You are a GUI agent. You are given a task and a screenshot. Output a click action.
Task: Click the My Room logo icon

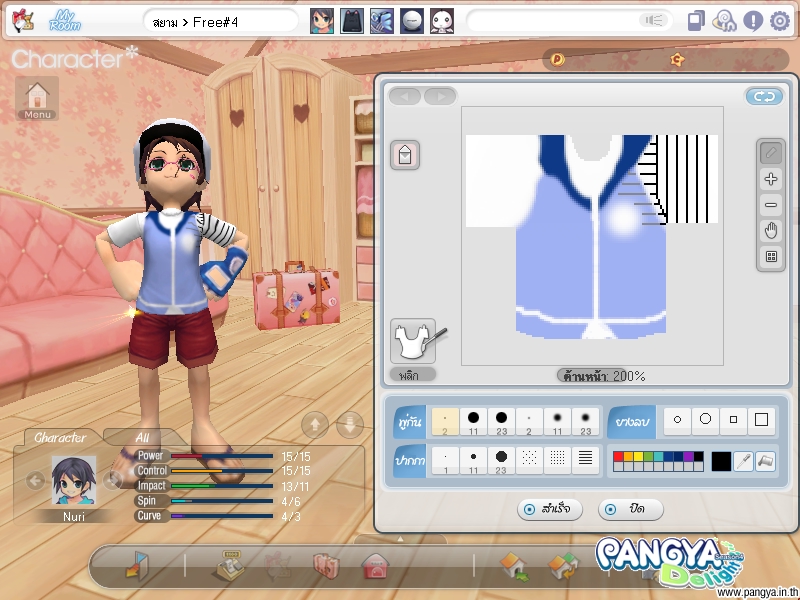65,21
